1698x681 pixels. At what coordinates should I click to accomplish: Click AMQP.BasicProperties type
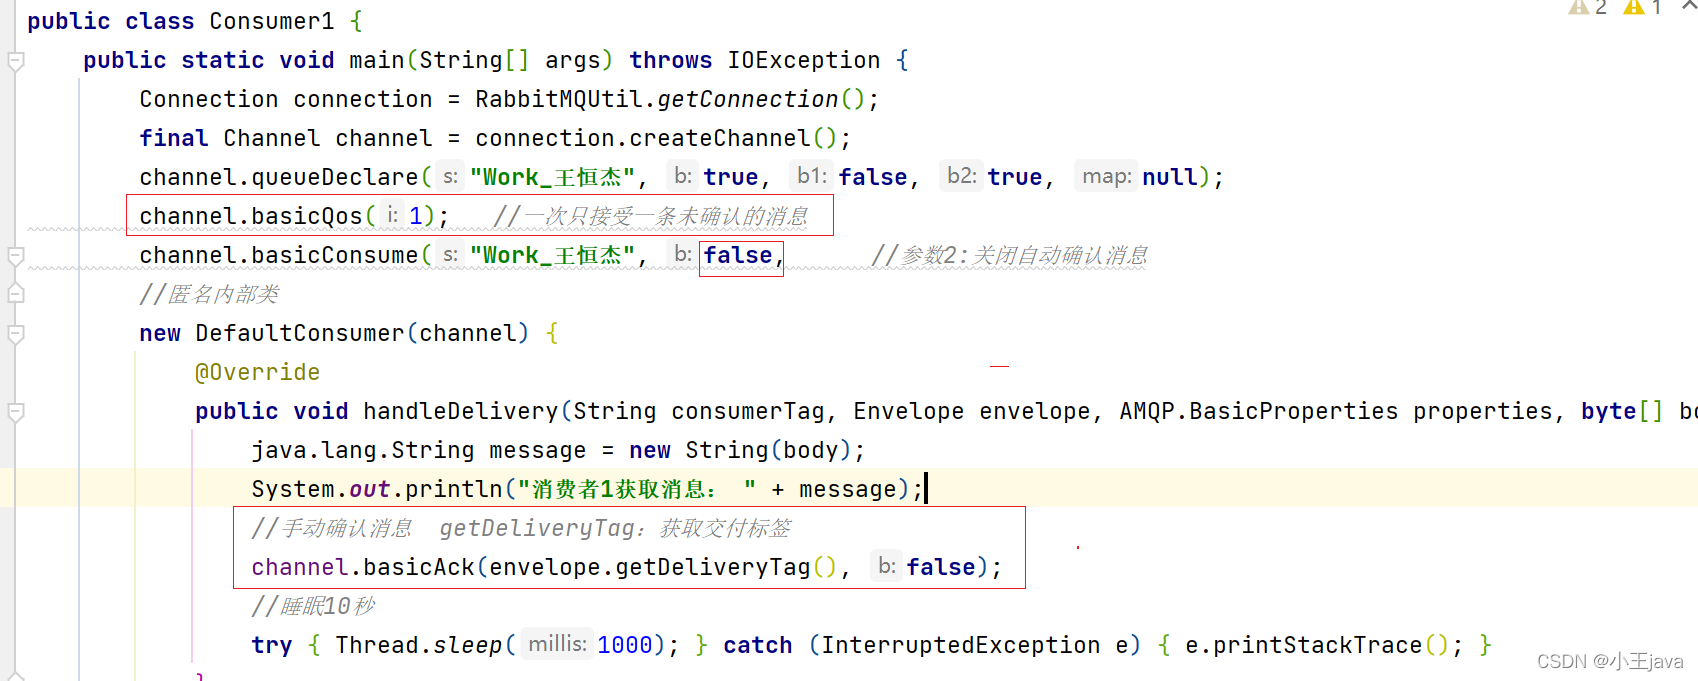coord(1259,411)
